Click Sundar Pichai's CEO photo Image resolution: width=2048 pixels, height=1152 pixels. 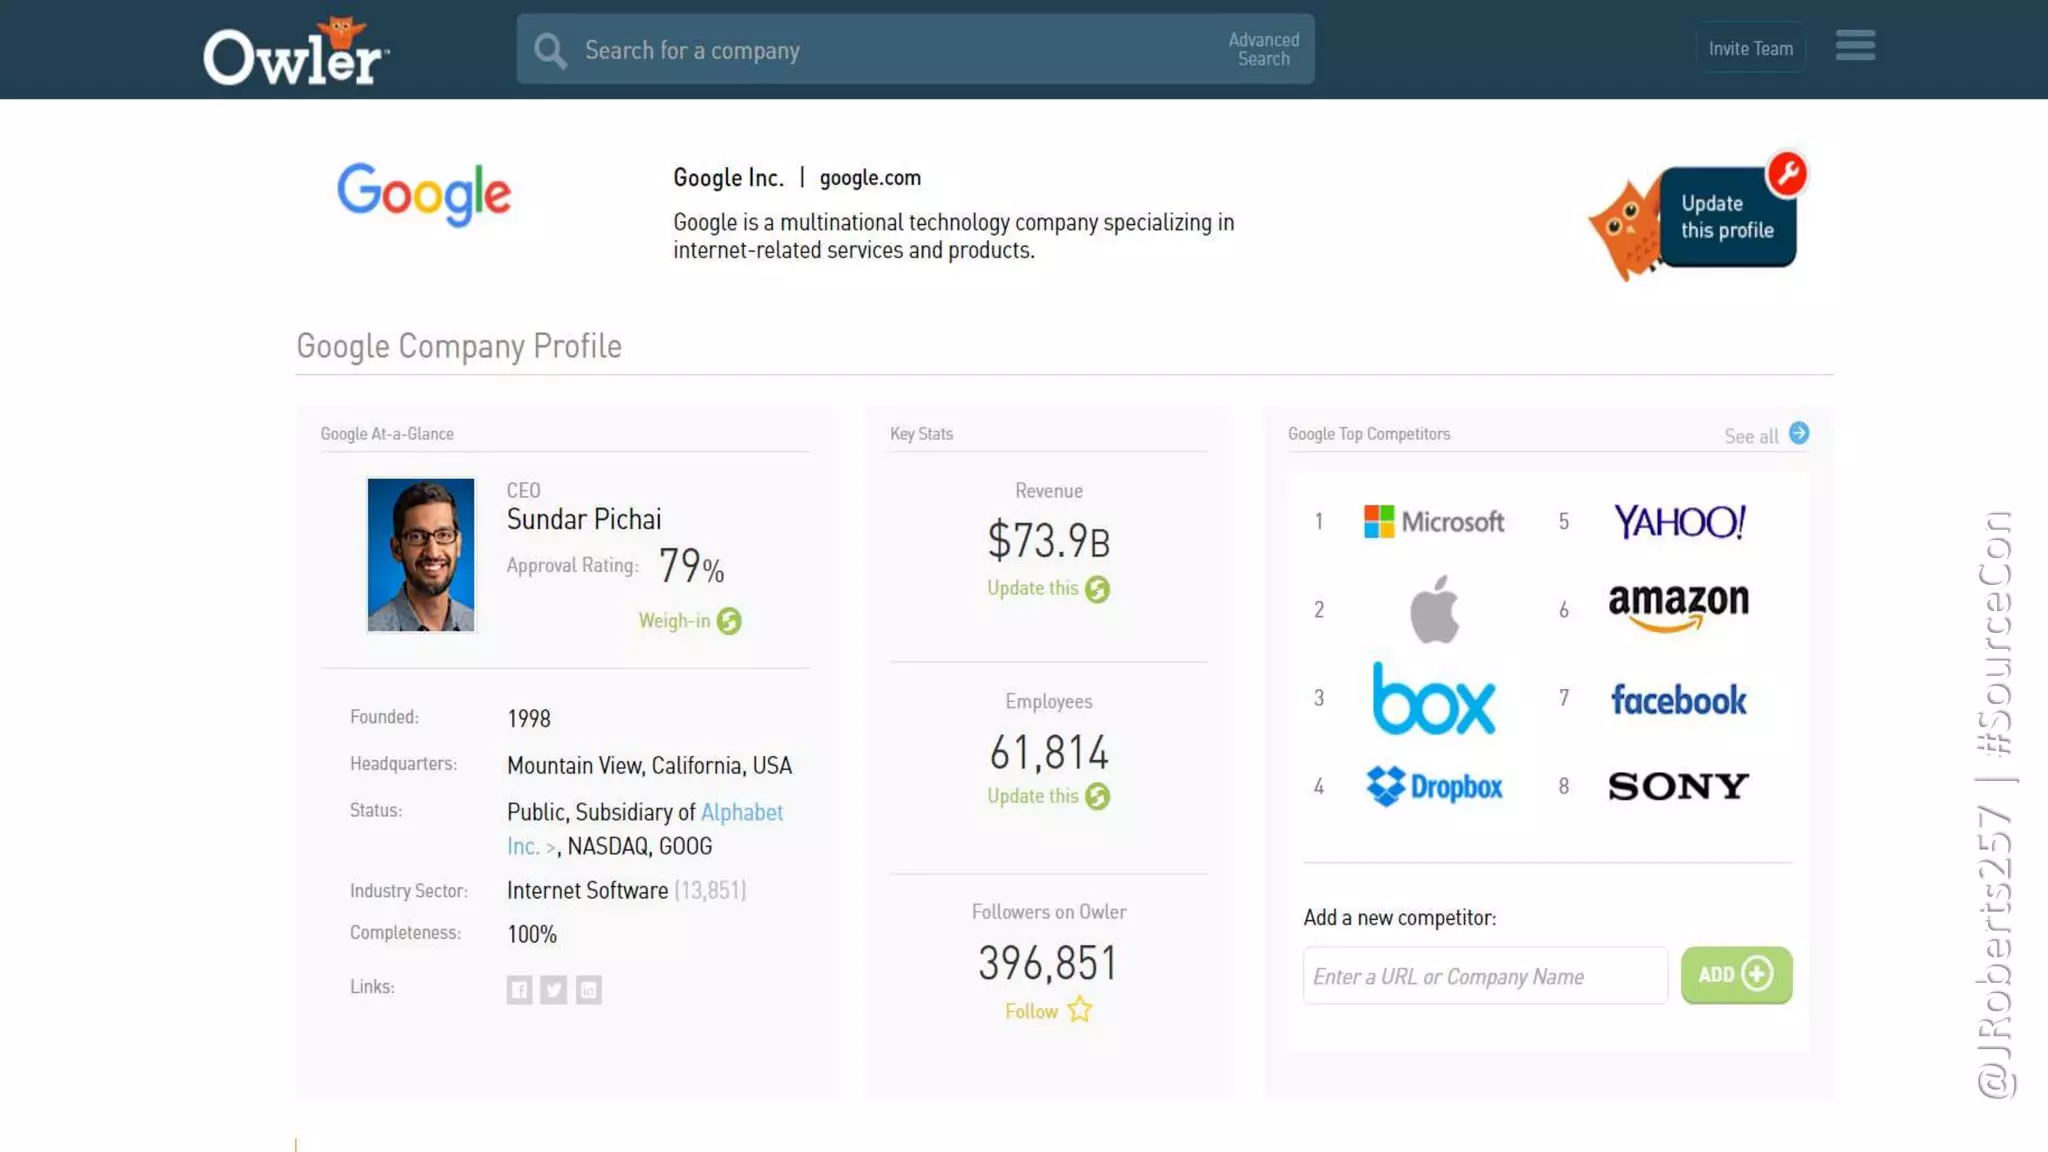pyautogui.click(x=421, y=555)
